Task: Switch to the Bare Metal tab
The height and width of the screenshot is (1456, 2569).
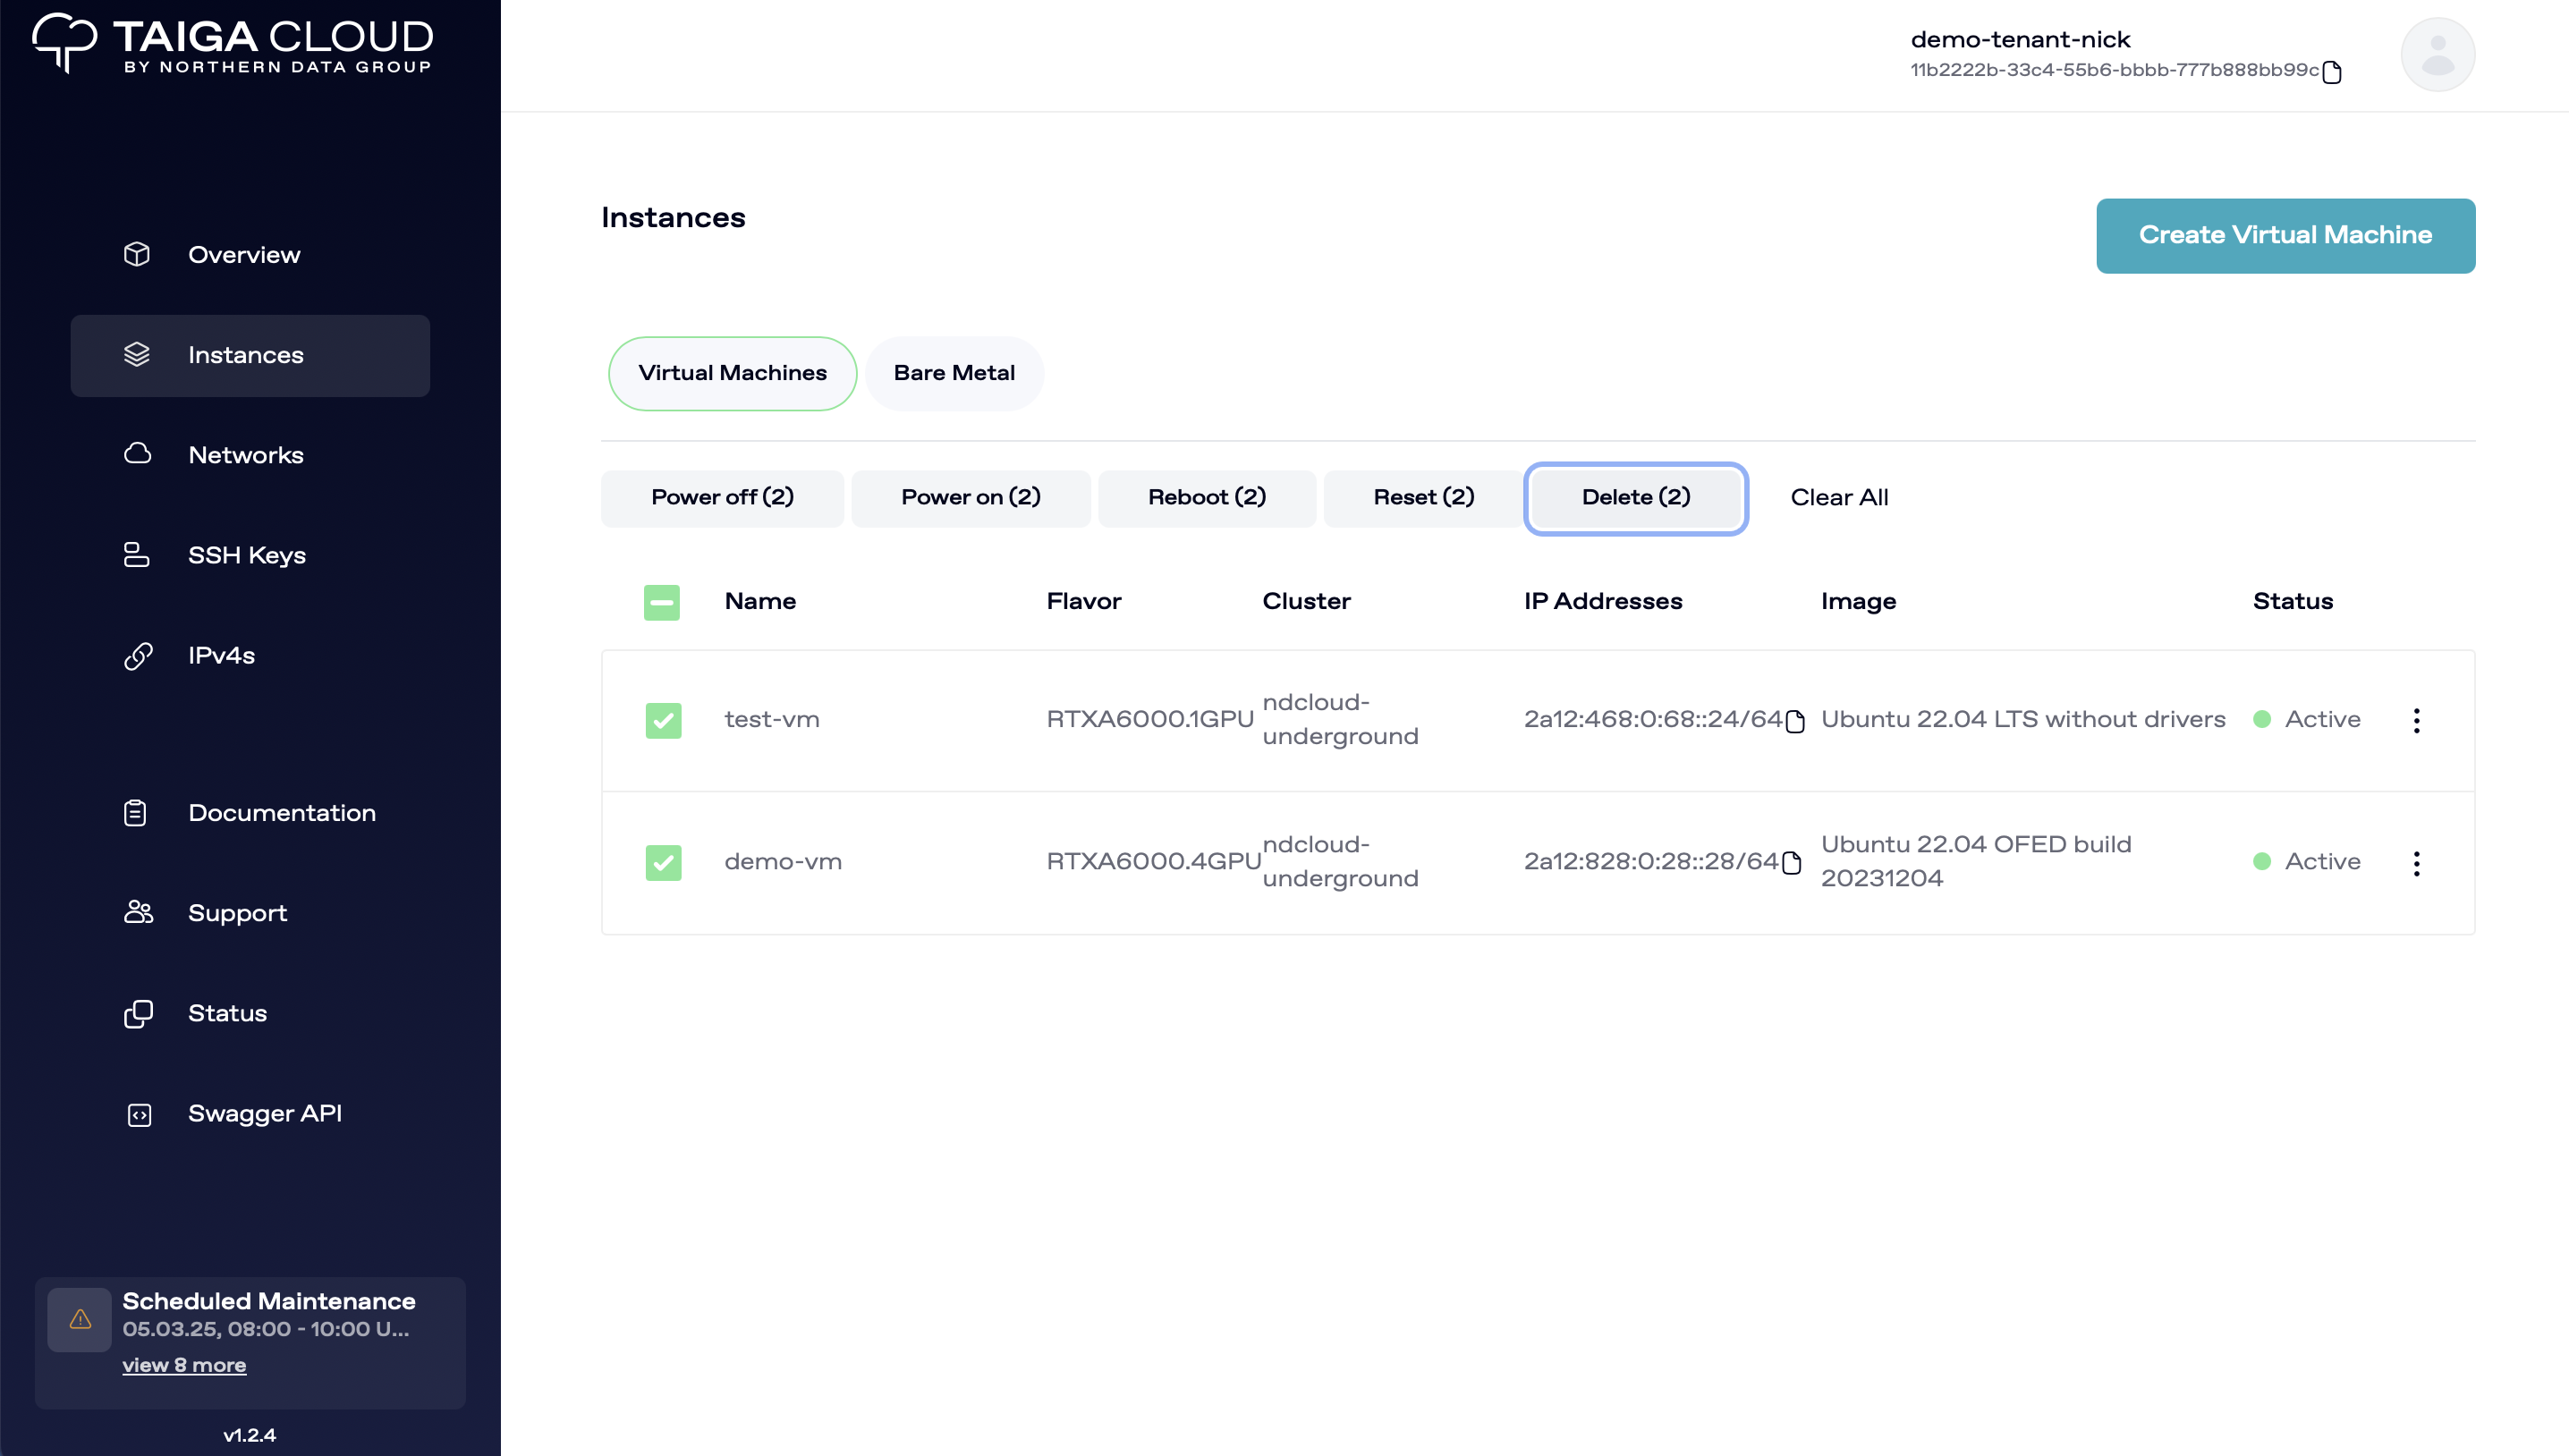Action: coord(953,373)
